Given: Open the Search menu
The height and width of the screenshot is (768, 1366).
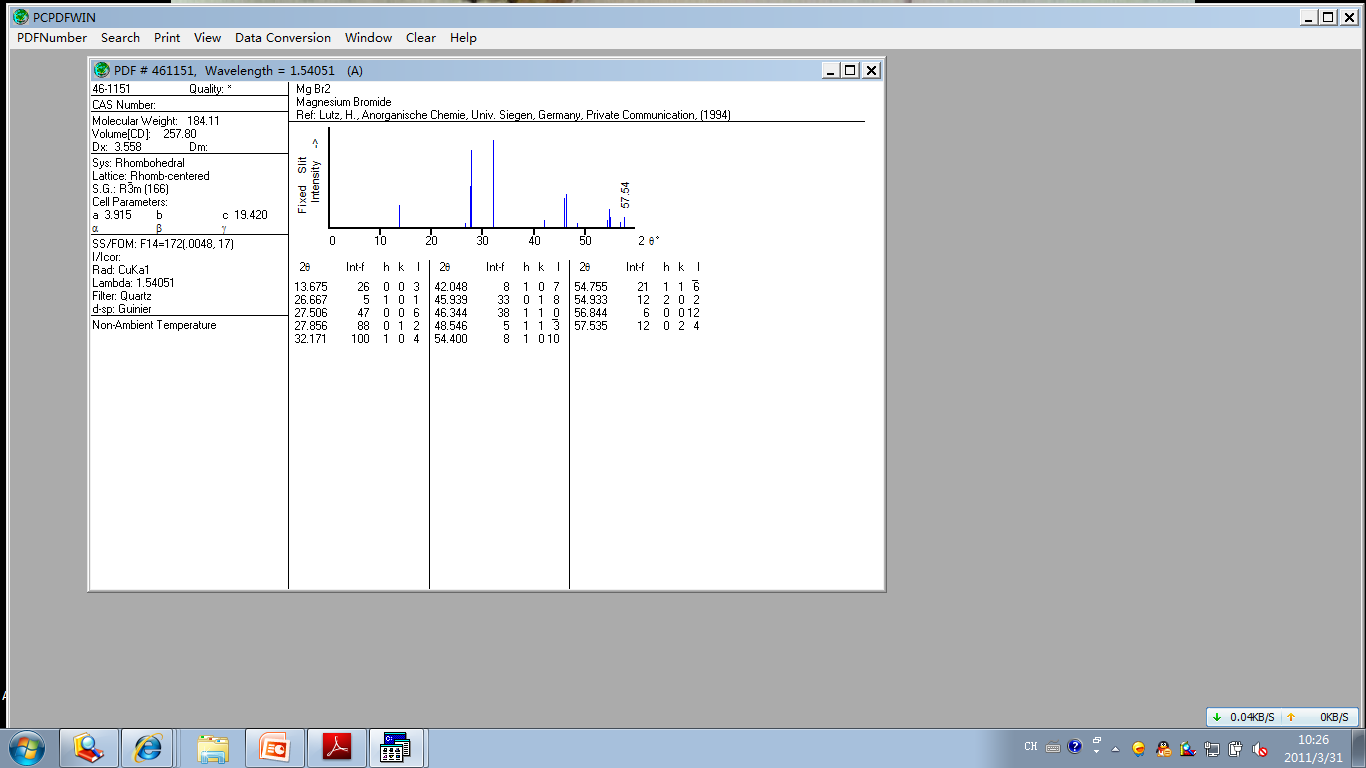Looking at the screenshot, I should pyautogui.click(x=120, y=38).
